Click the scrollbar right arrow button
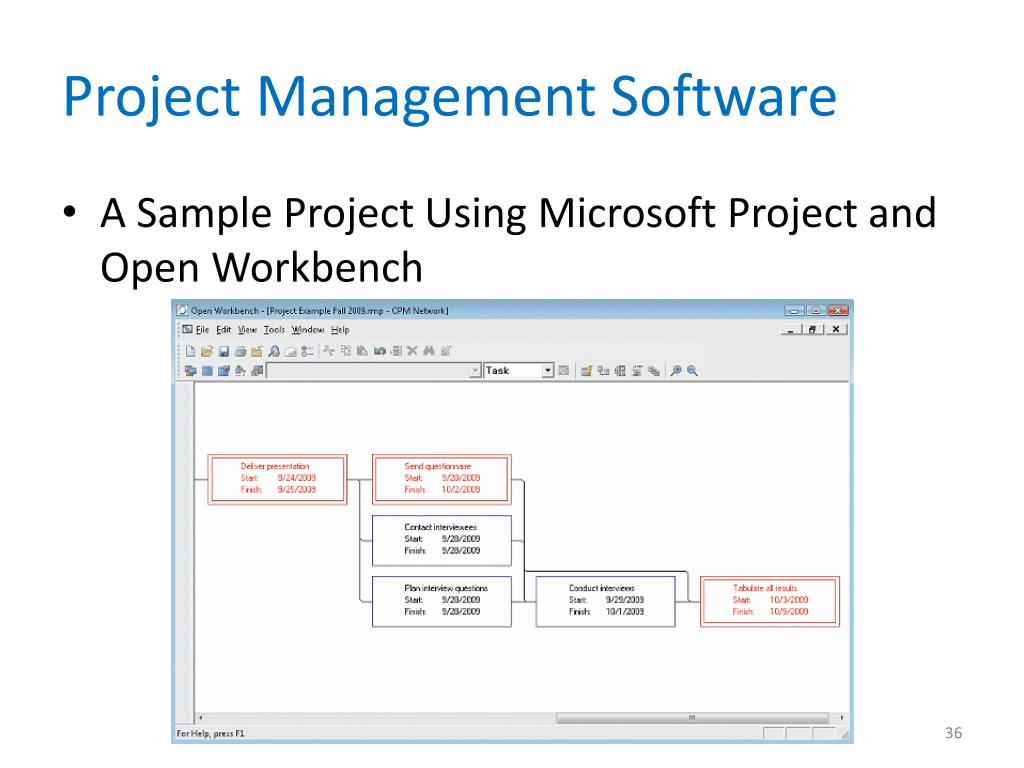The width and height of the screenshot is (1024, 768). click(842, 717)
